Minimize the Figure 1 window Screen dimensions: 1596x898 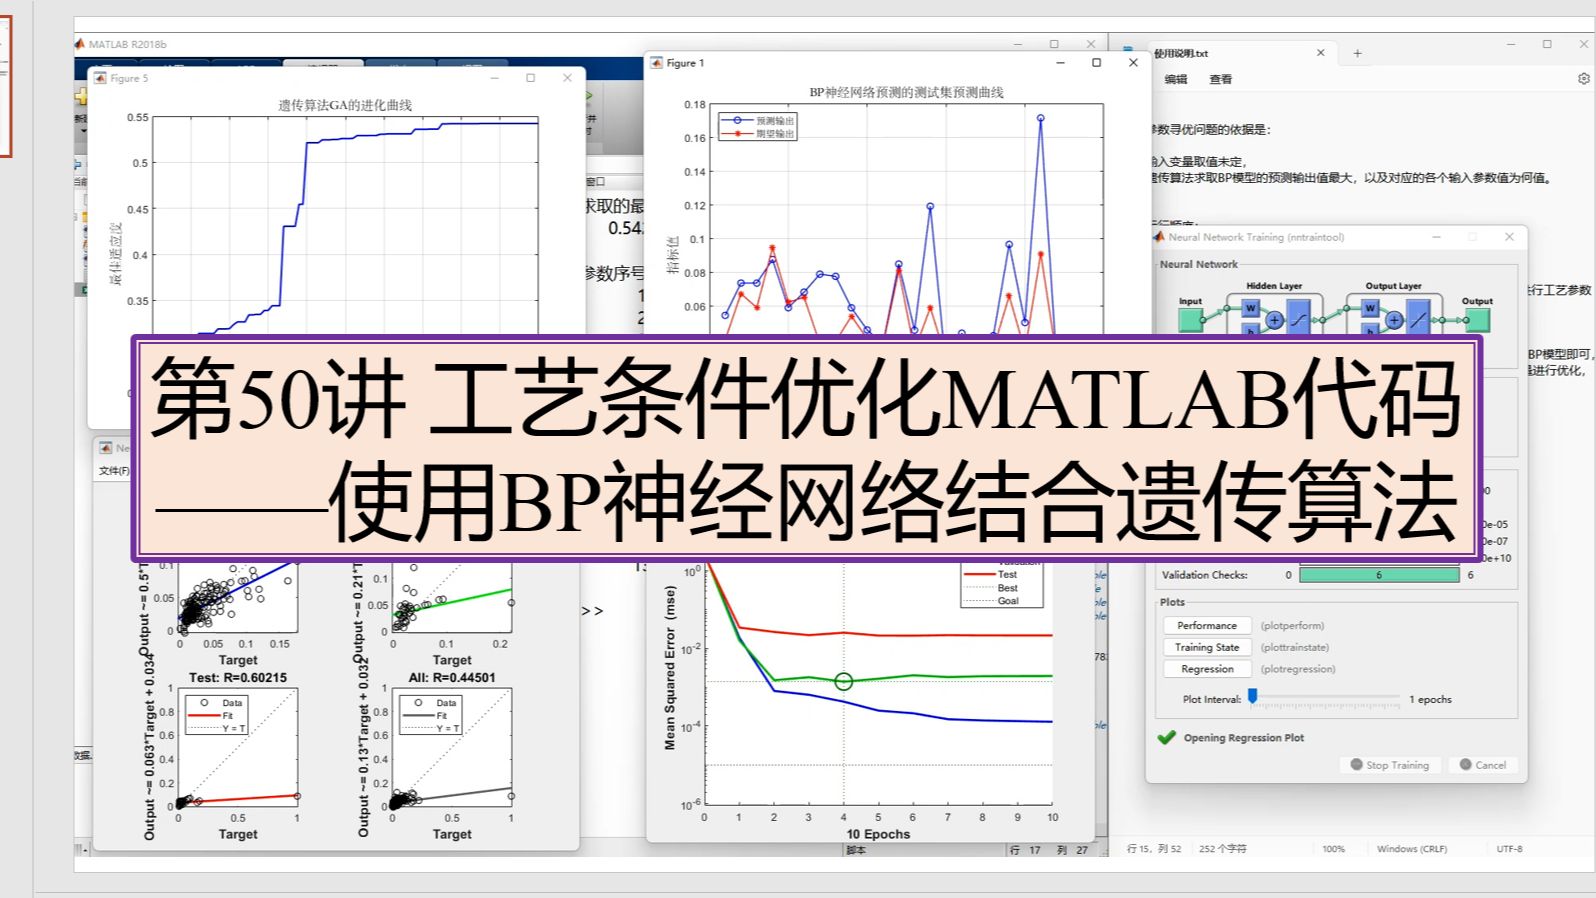1060,63
